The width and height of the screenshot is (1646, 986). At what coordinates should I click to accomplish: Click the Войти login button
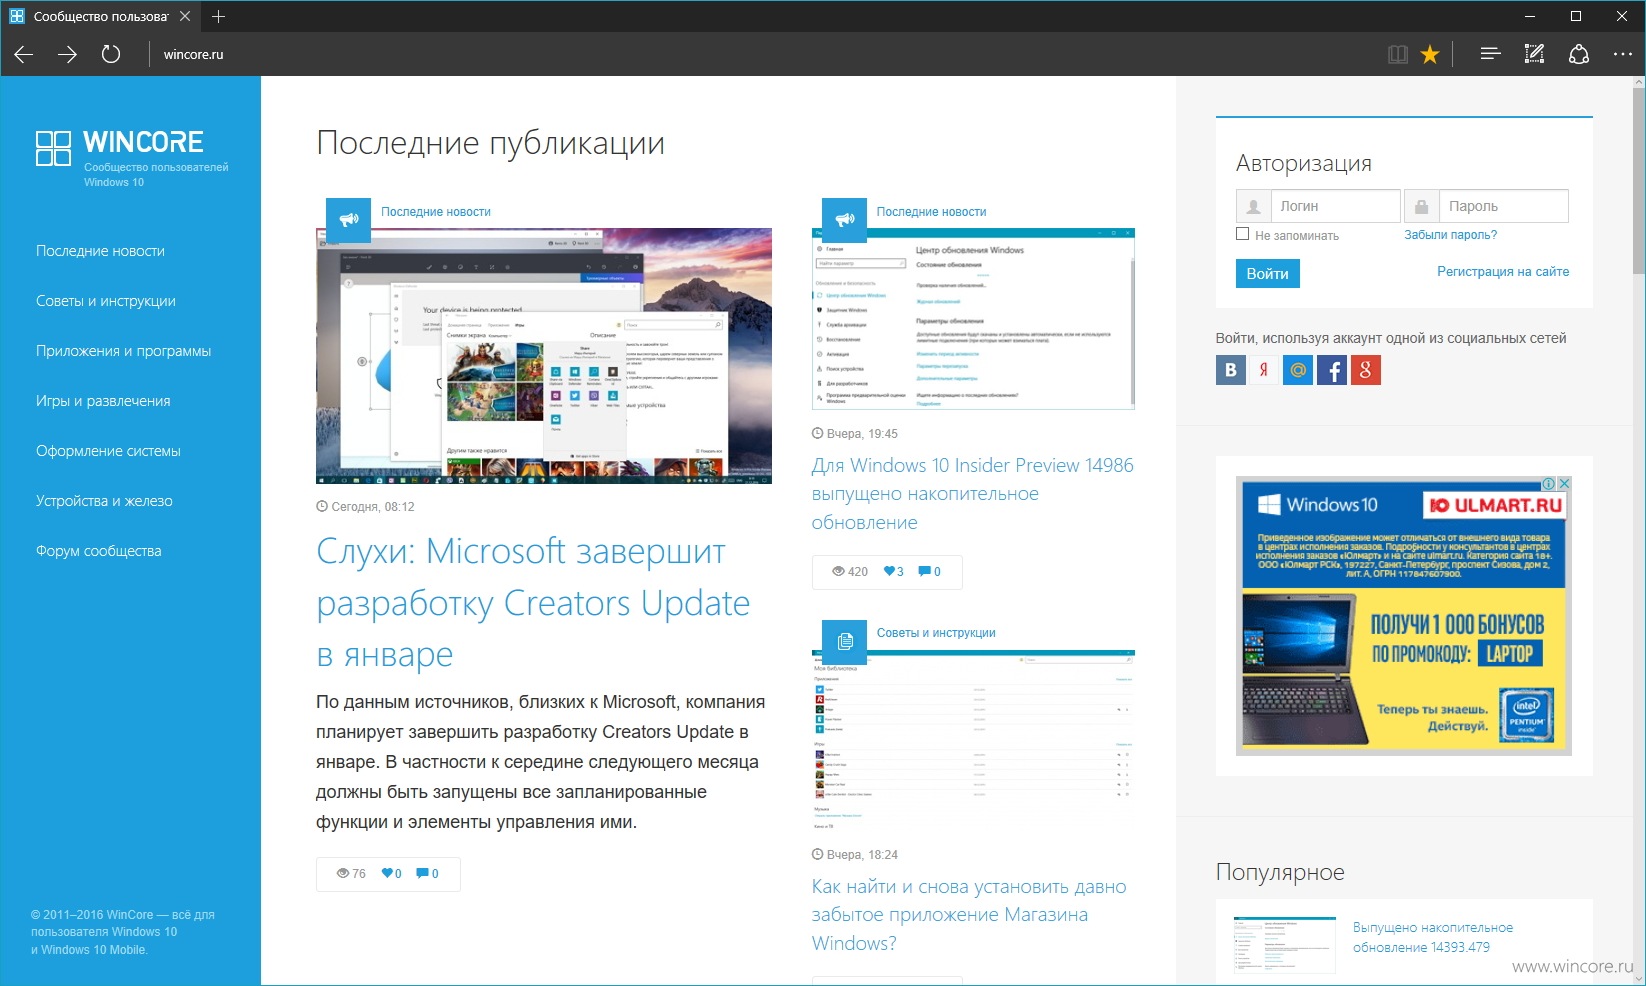tap(1267, 274)
